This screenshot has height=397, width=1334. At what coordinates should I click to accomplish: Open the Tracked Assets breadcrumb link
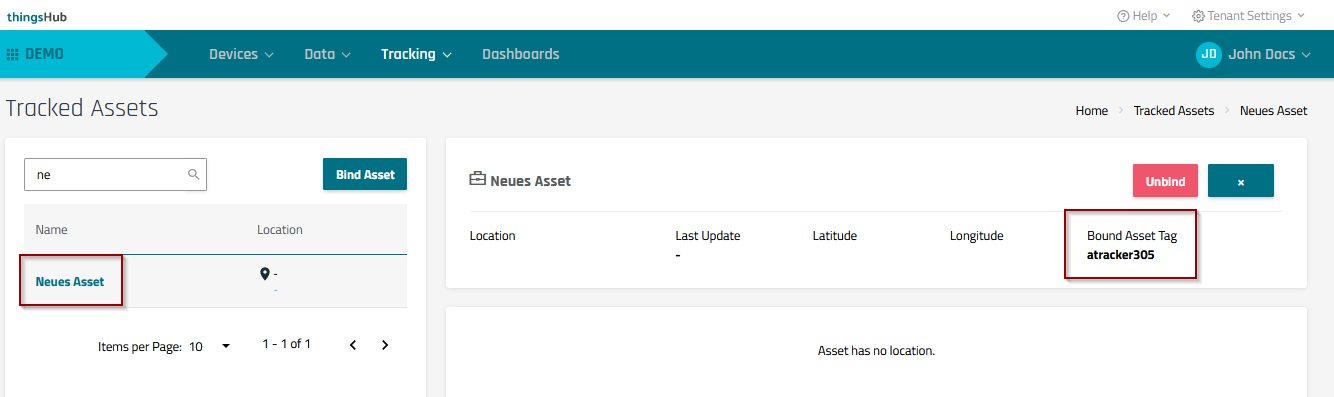[1174, 111]
